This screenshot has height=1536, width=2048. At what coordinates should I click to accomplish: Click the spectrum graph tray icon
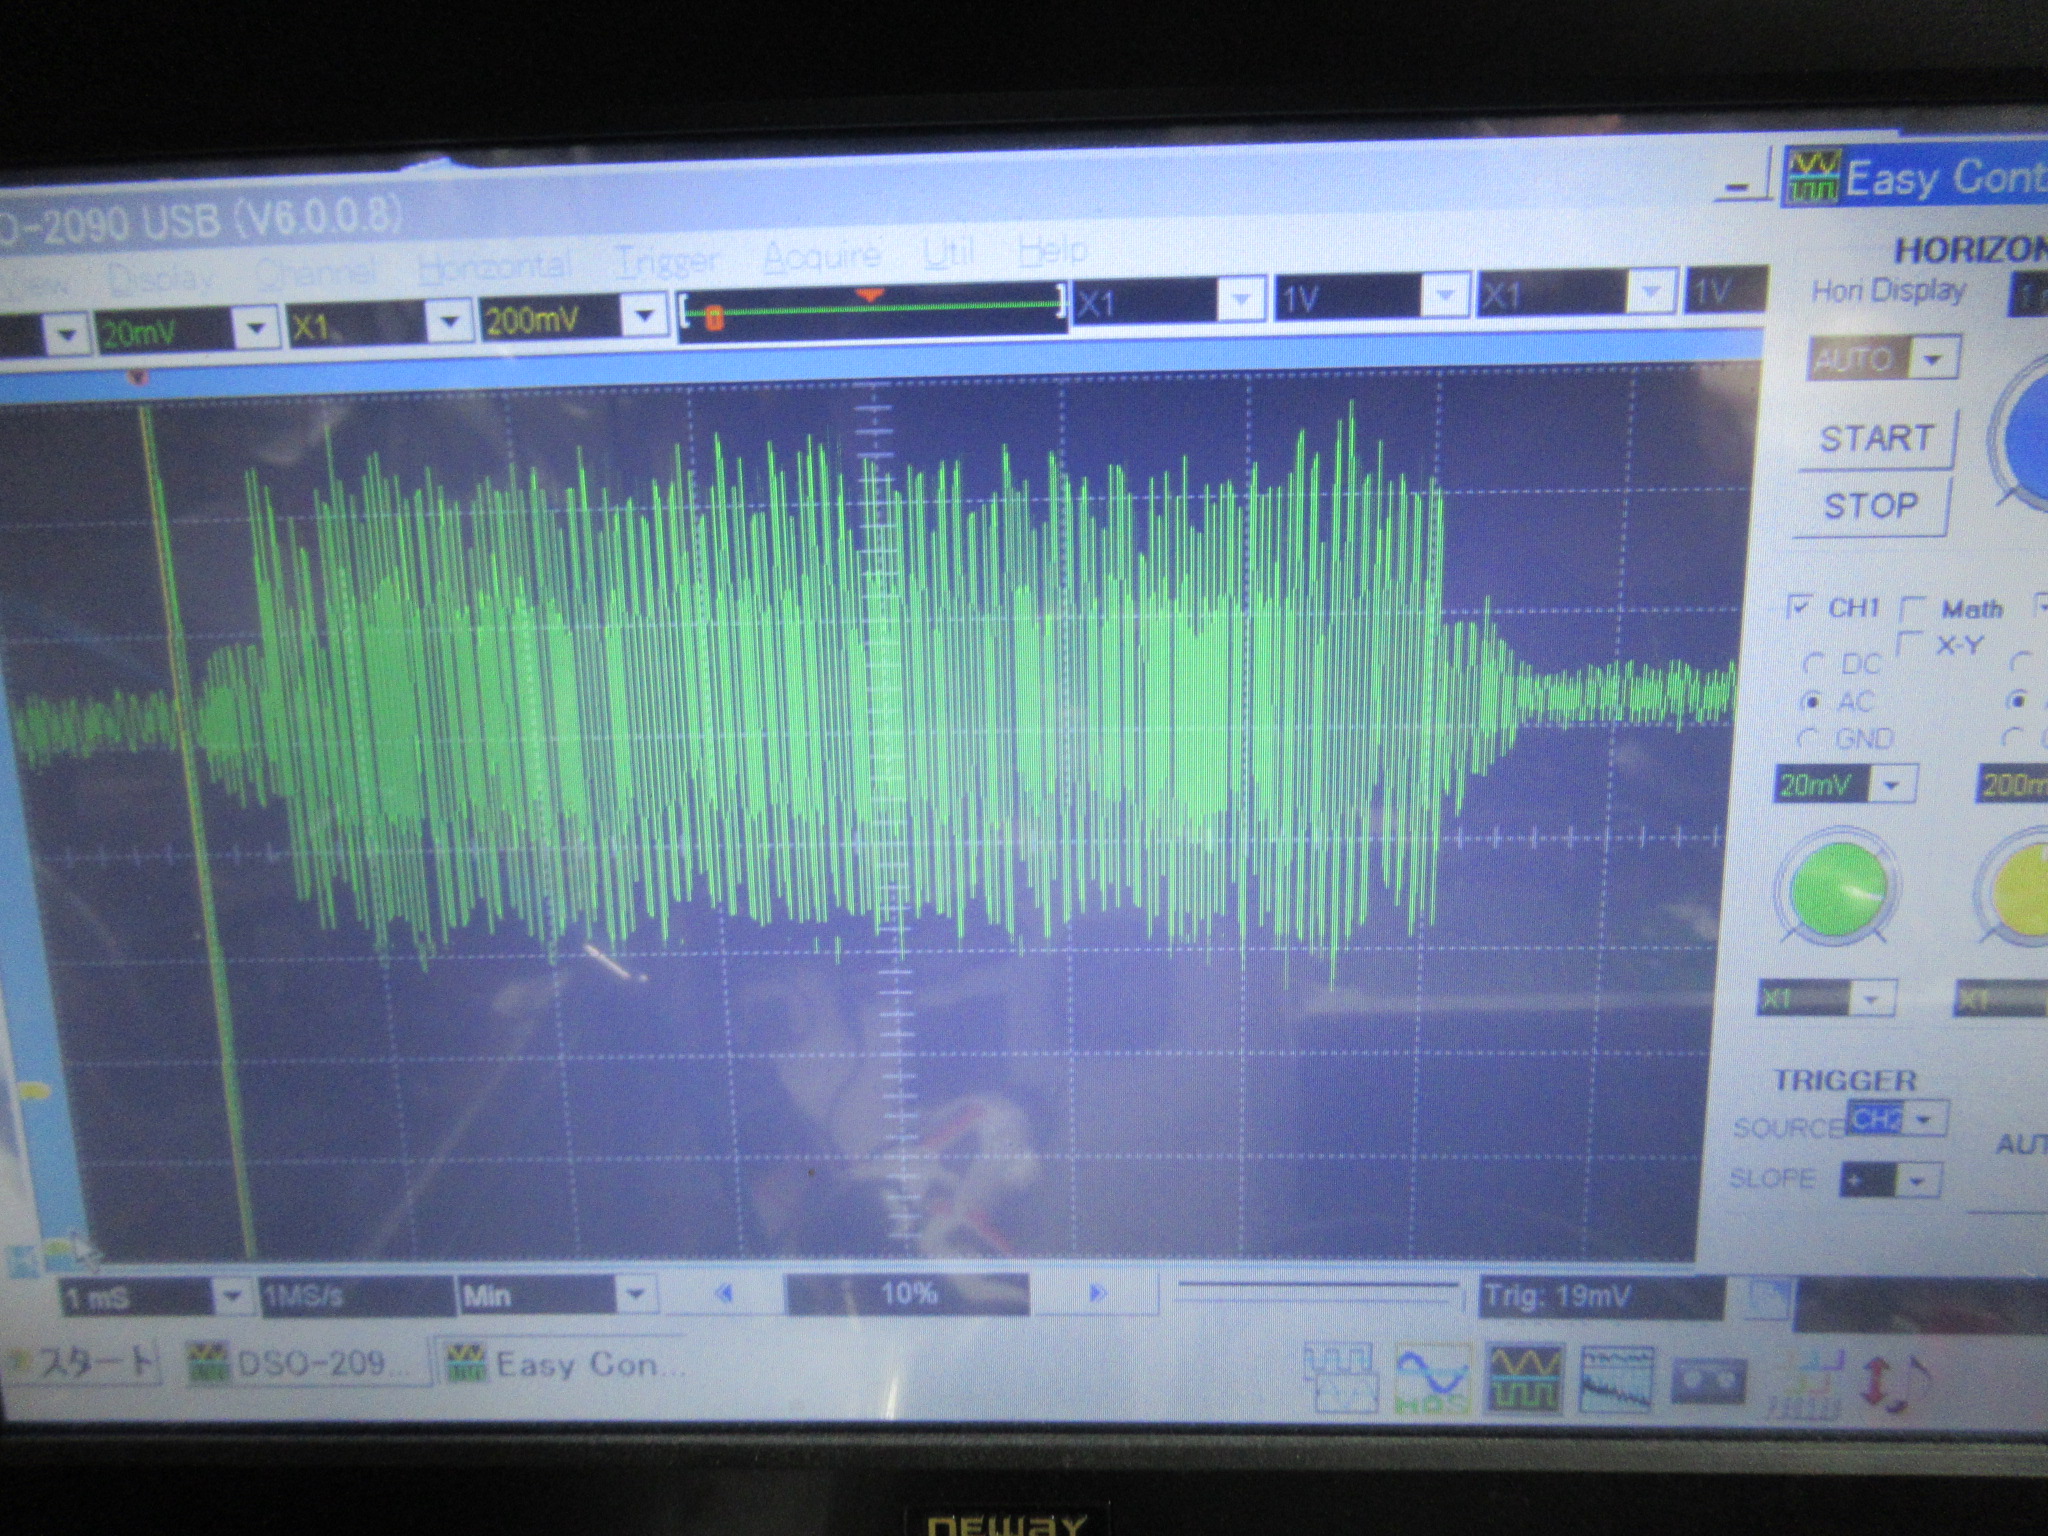1616,1381
